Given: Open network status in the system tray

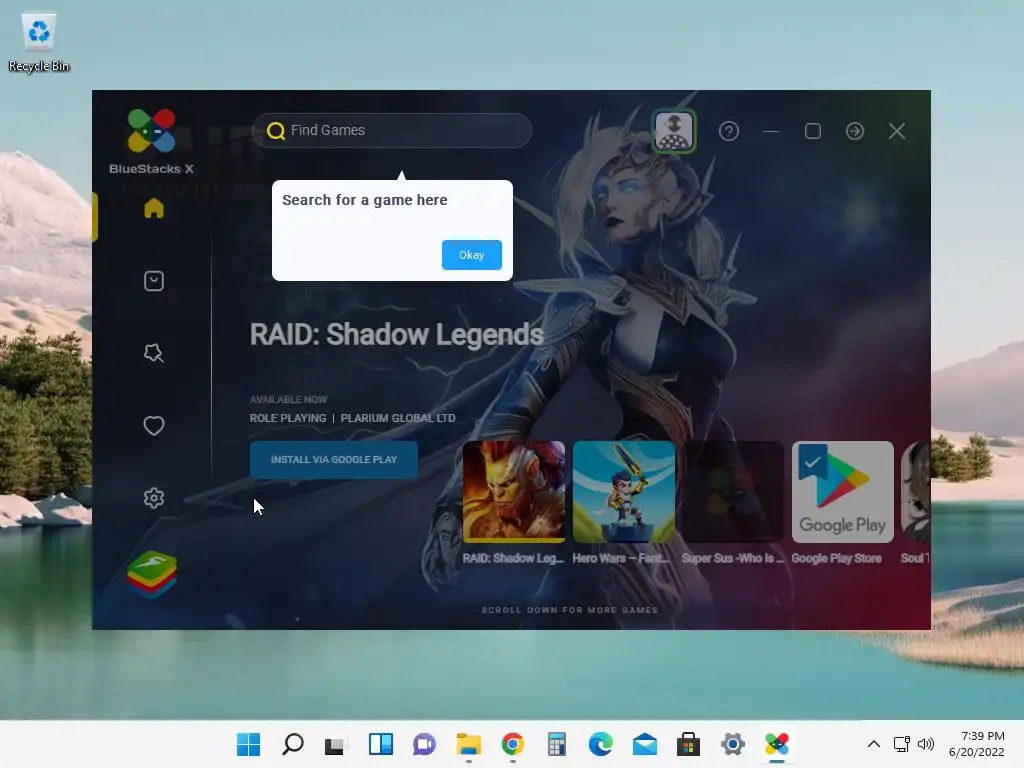Looking at the screenshot, I should click(902, 744).
